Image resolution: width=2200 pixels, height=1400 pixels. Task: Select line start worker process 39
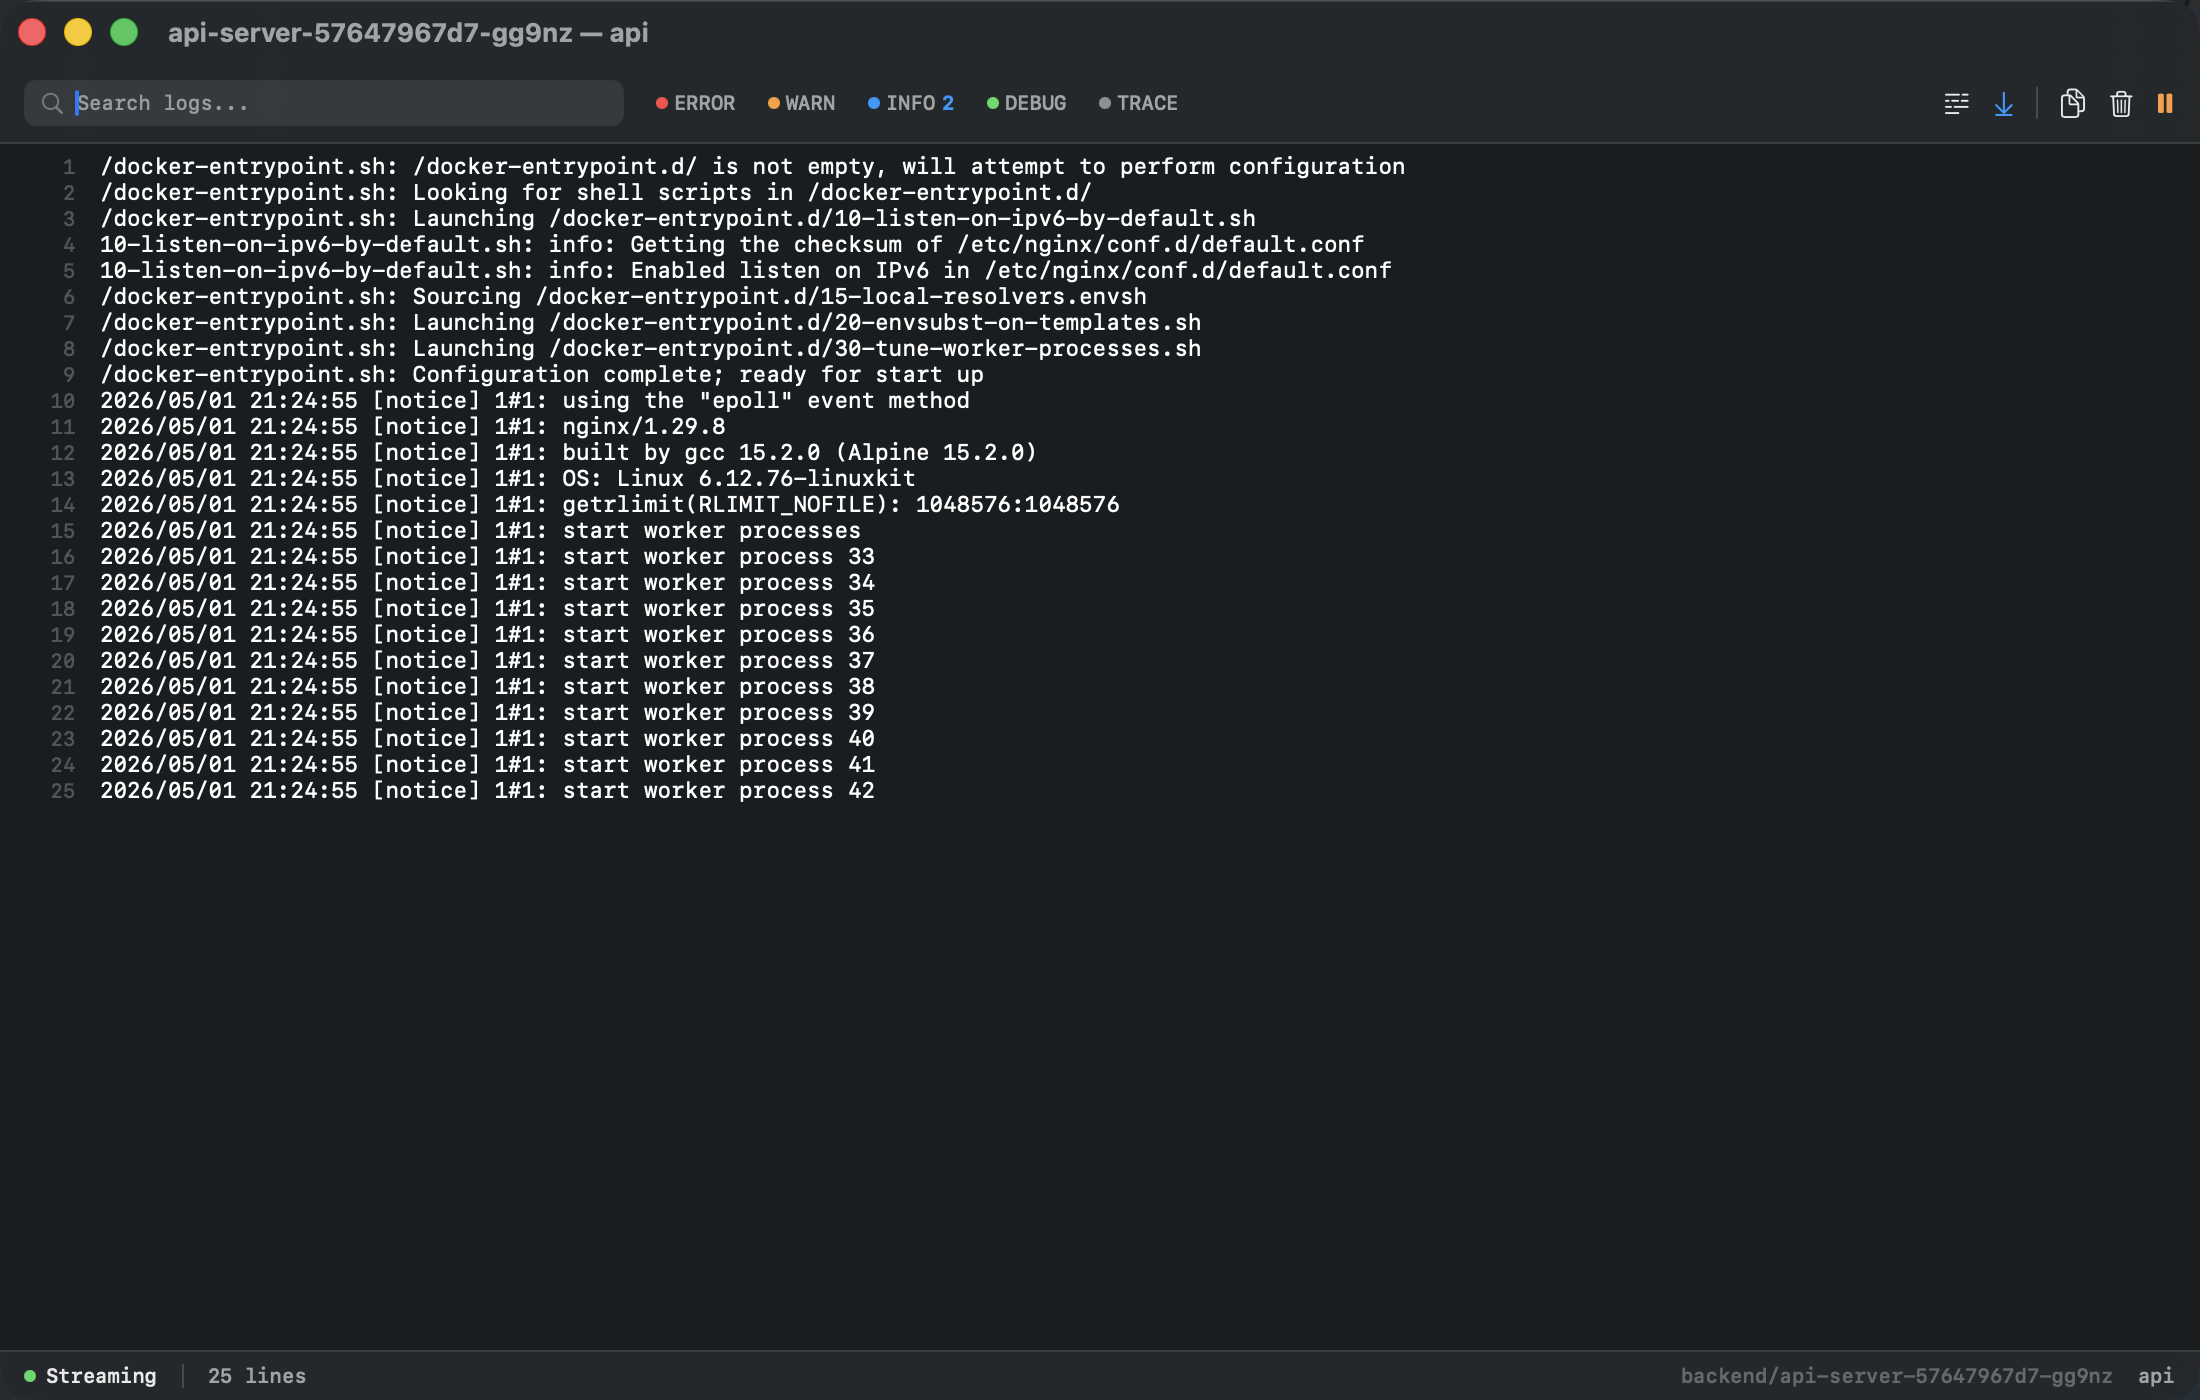(487, 712)
